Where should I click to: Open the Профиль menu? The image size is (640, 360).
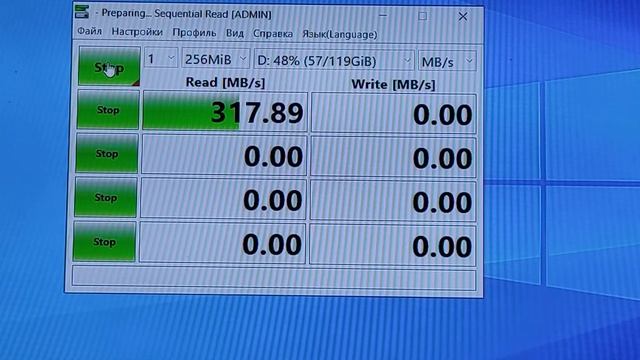(194, 33)
